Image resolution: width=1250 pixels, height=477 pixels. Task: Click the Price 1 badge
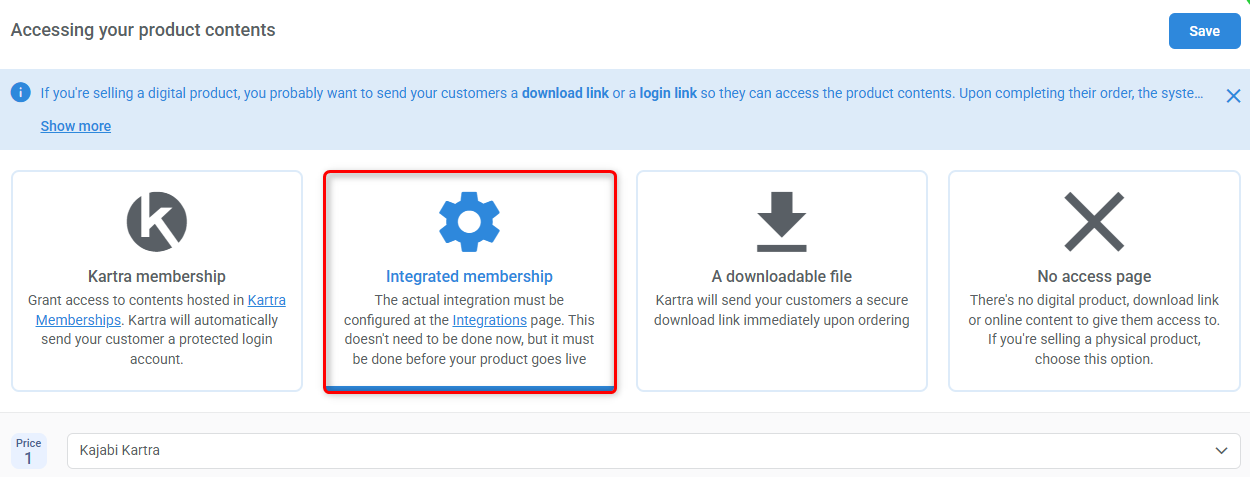29,451
